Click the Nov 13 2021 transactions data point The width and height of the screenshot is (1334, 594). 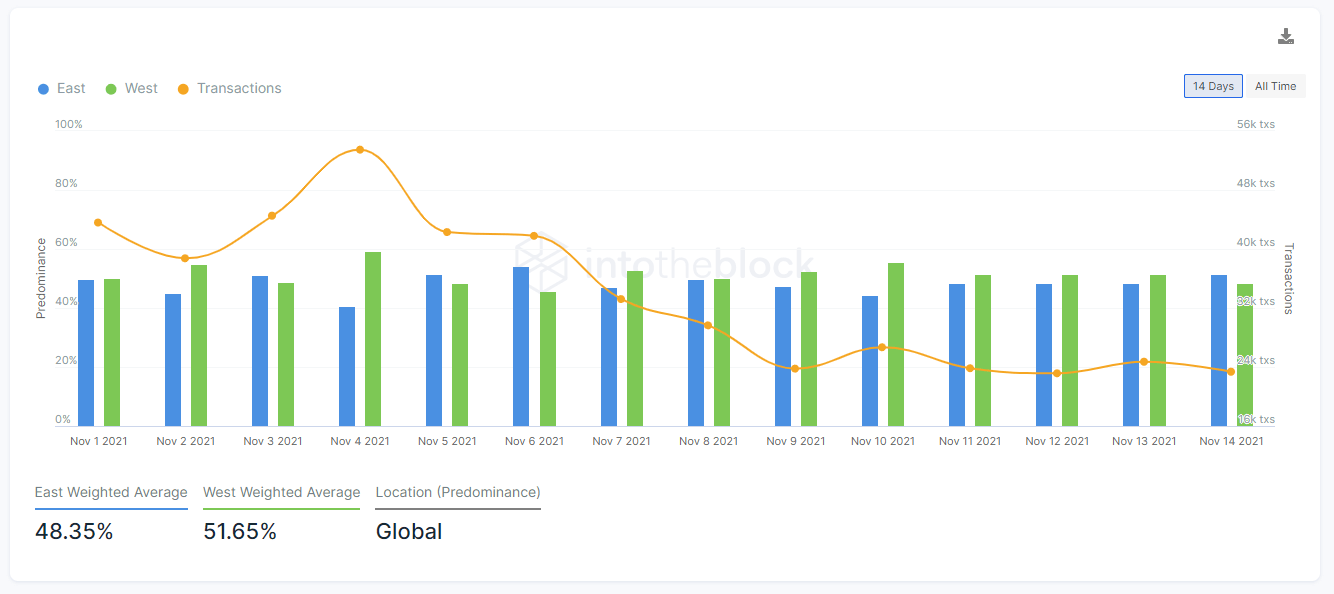pos(1144,362)
